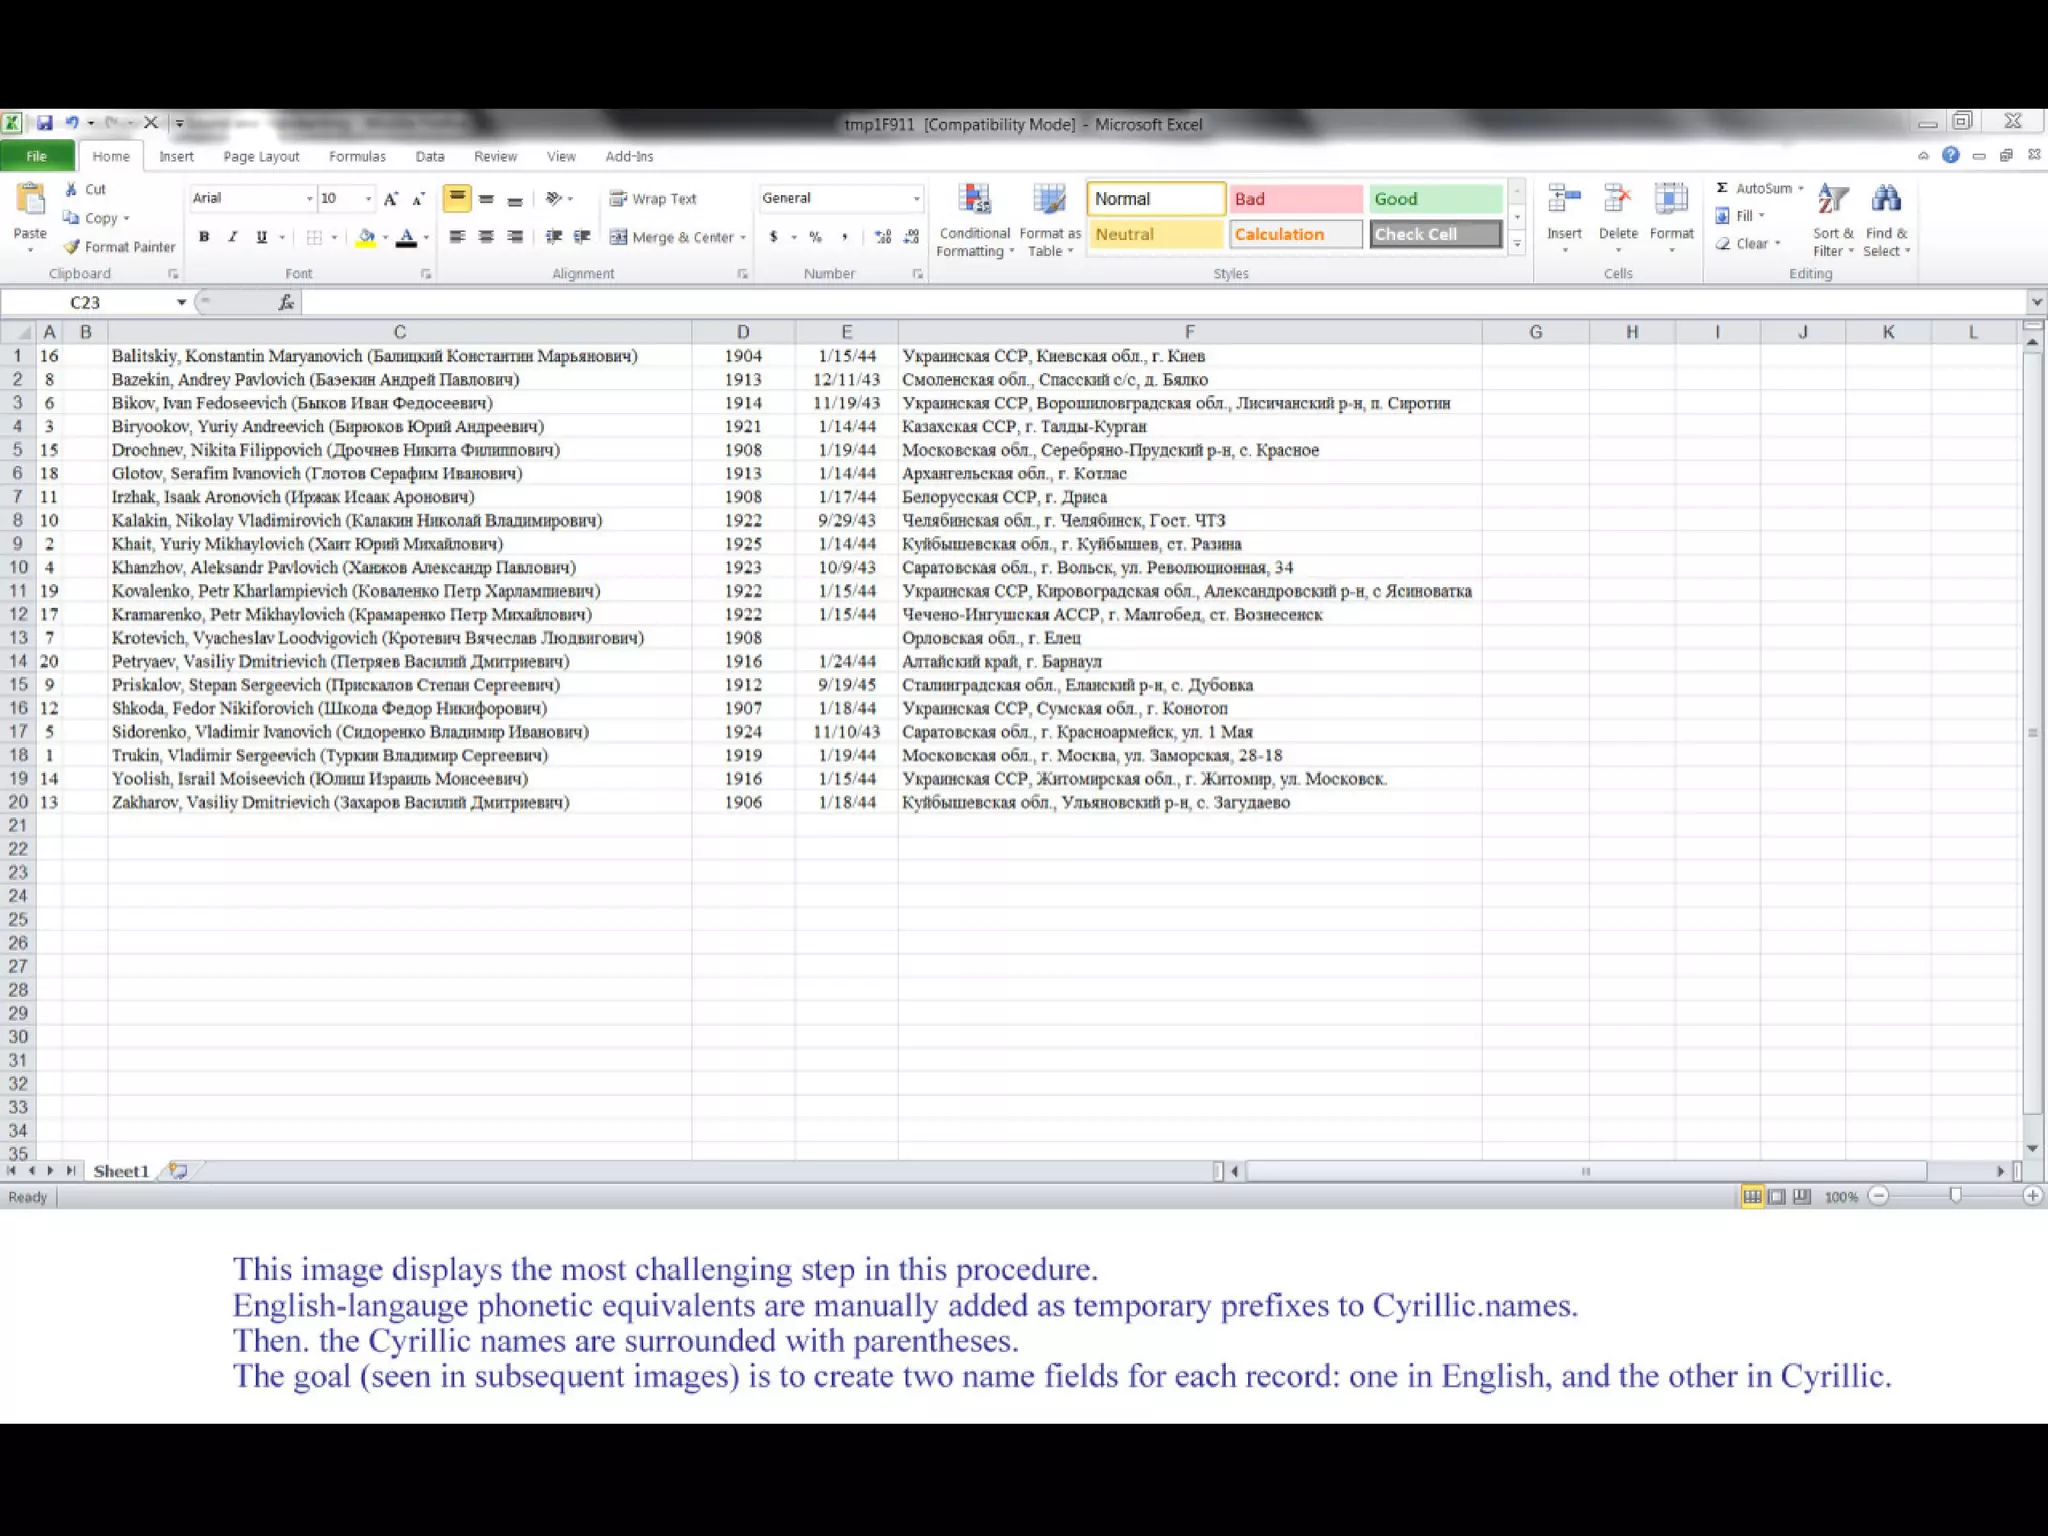The image size is (2048, 1536).
Task: Click the Save icon in Quick Access toolbar
Action: (44, 123)
